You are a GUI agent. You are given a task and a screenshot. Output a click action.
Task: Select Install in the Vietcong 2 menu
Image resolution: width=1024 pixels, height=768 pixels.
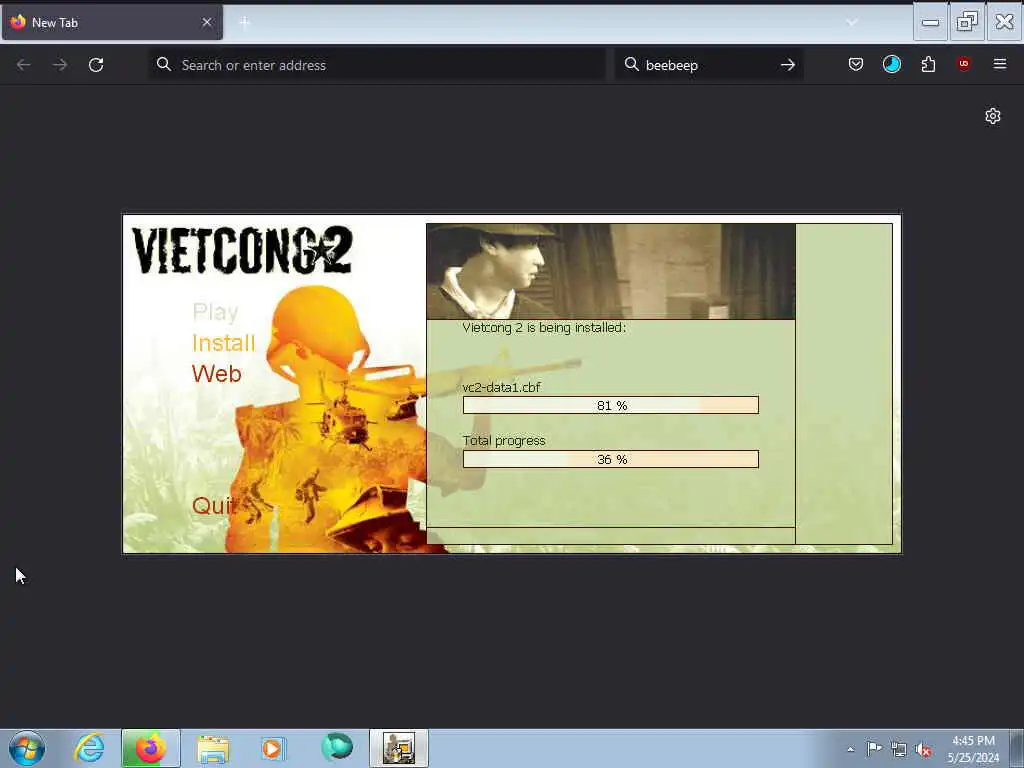[223, 343]
